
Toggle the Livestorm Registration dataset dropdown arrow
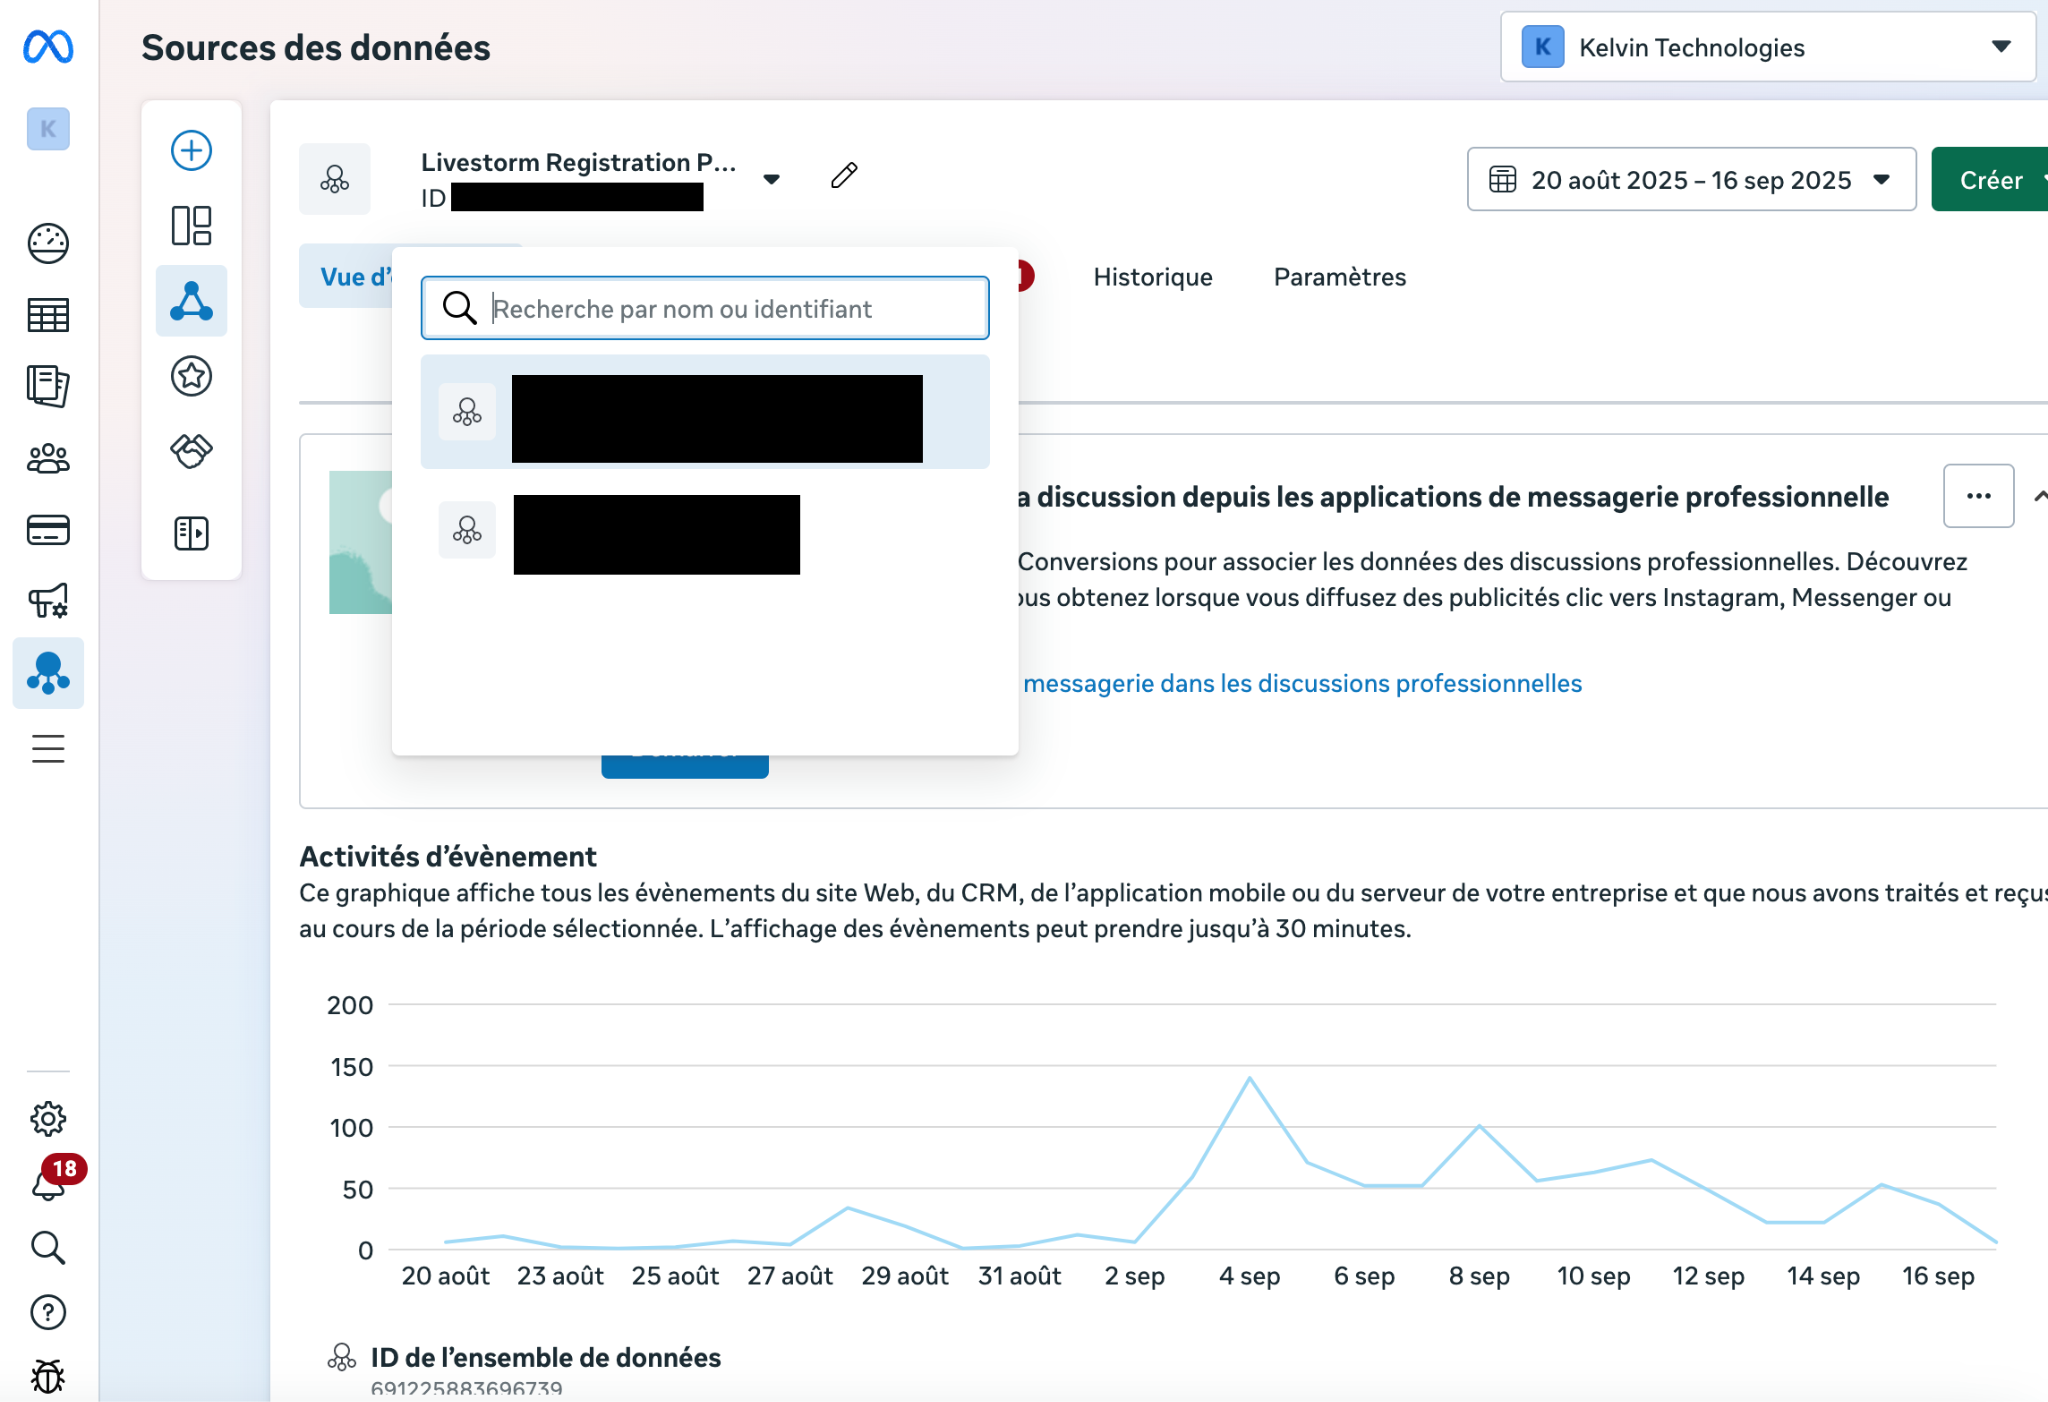tap(771, 180)
